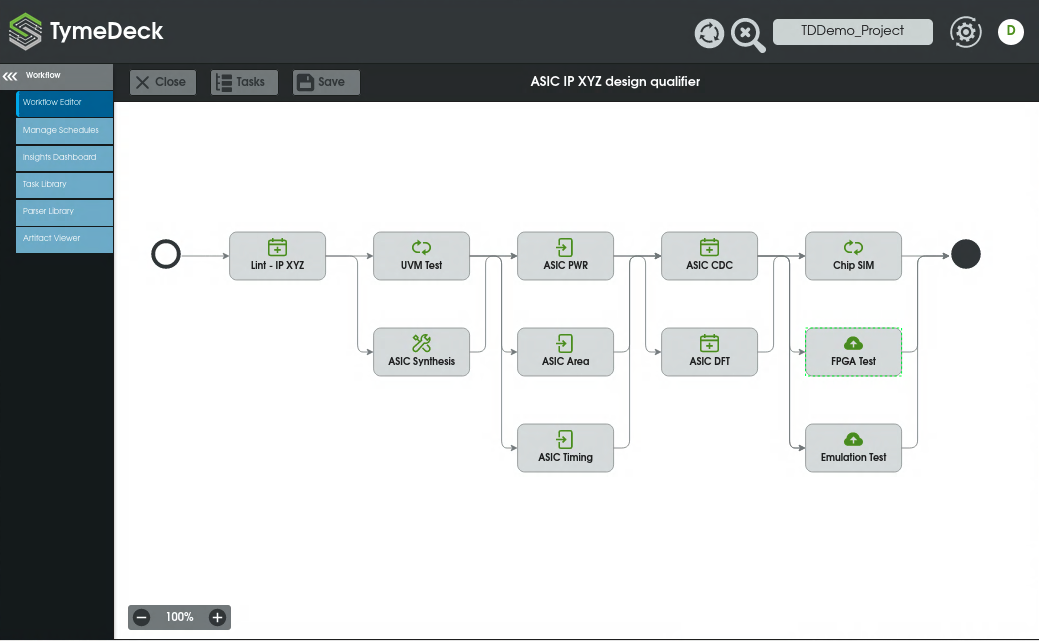Click the user avatar labeled D
Screen dimensions: 1039x641
pos(1010,32)
